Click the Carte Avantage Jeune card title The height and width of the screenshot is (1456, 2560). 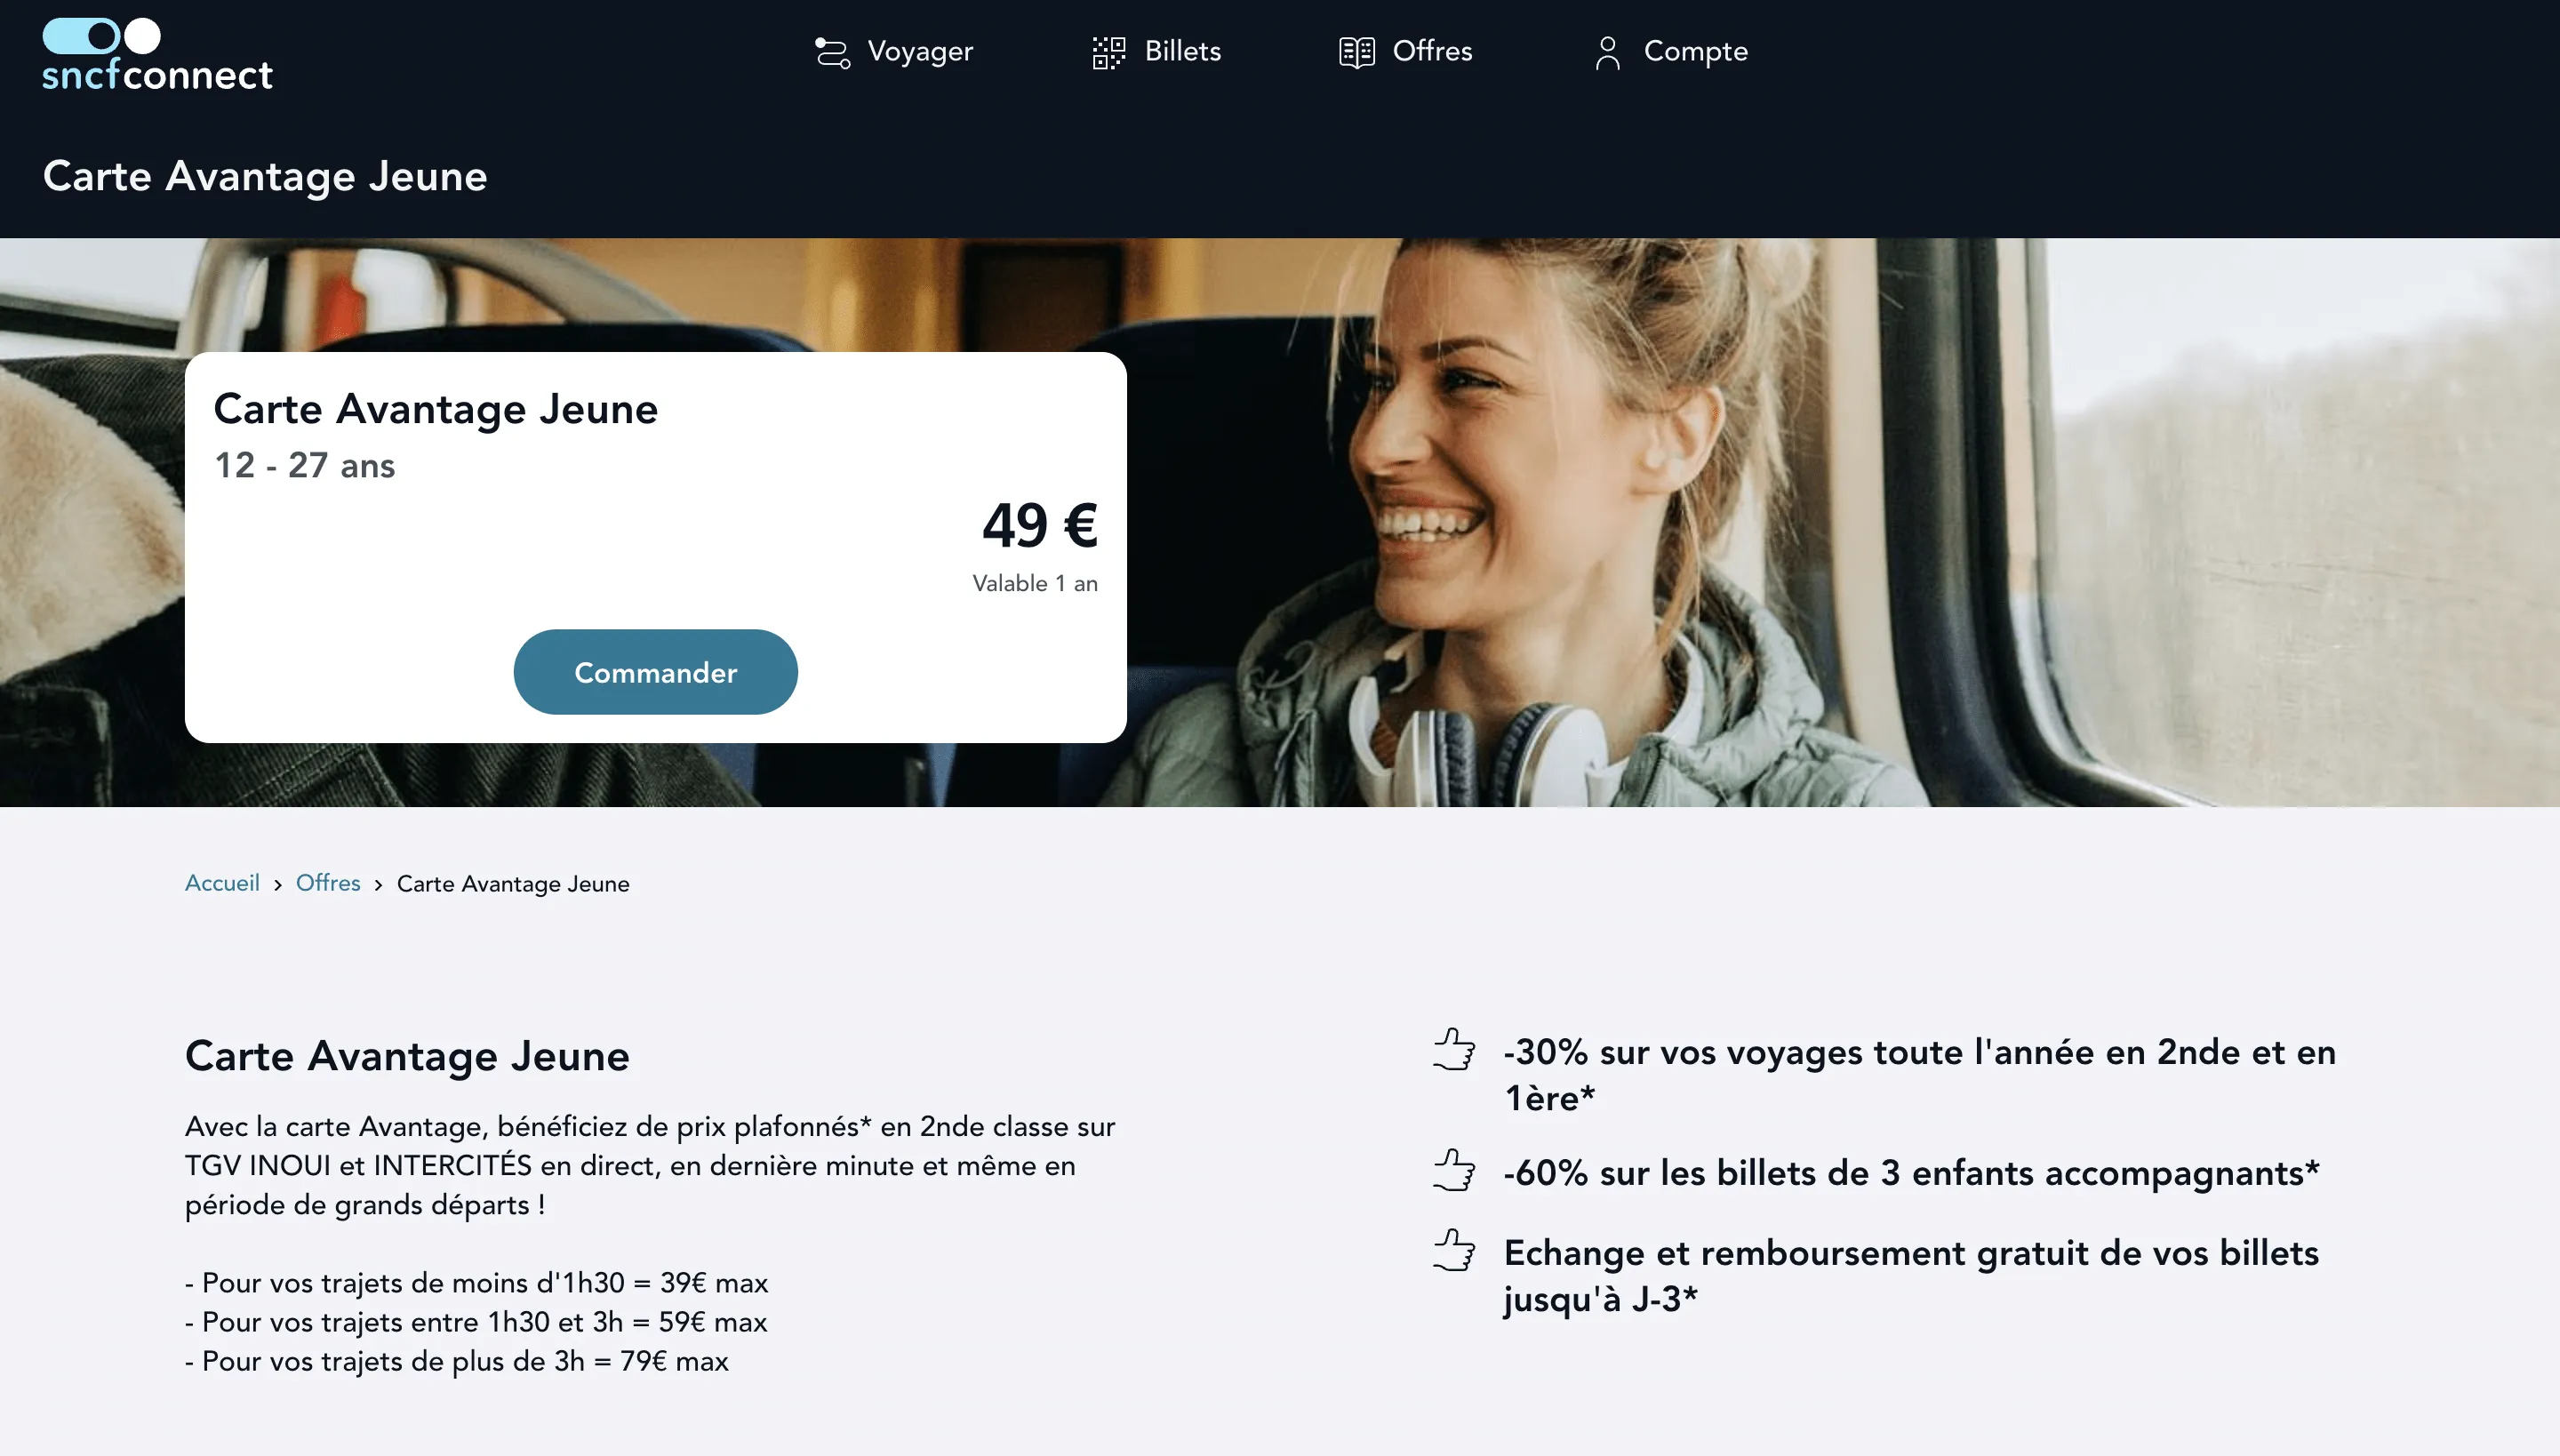436,409
